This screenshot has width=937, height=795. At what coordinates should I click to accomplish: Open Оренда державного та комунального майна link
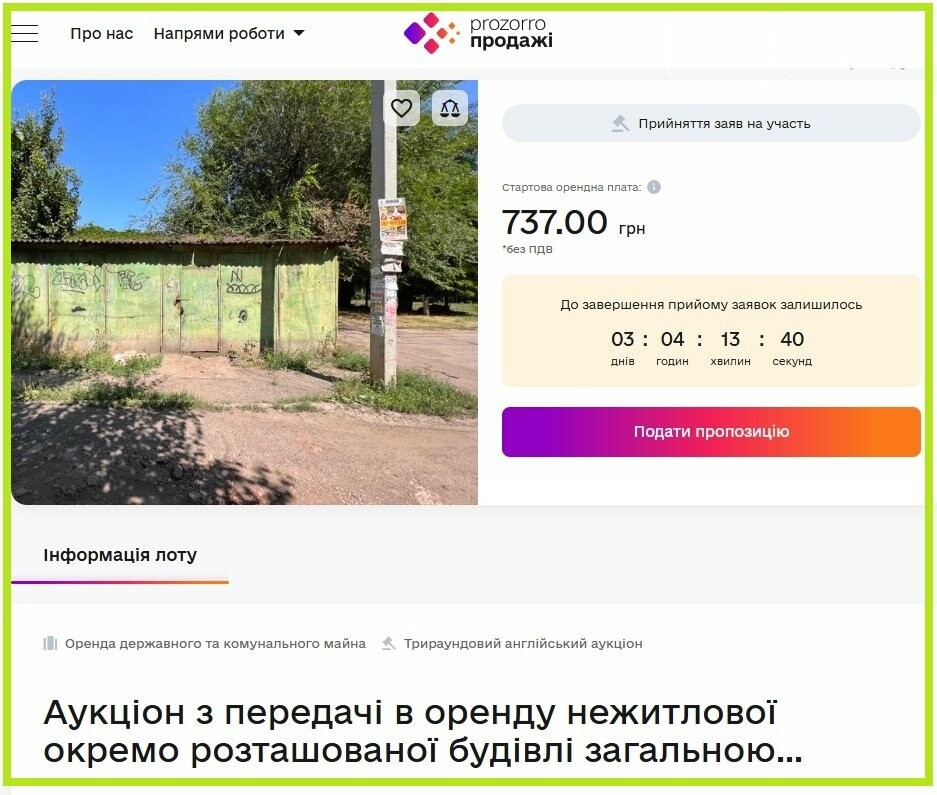point(215,644)
